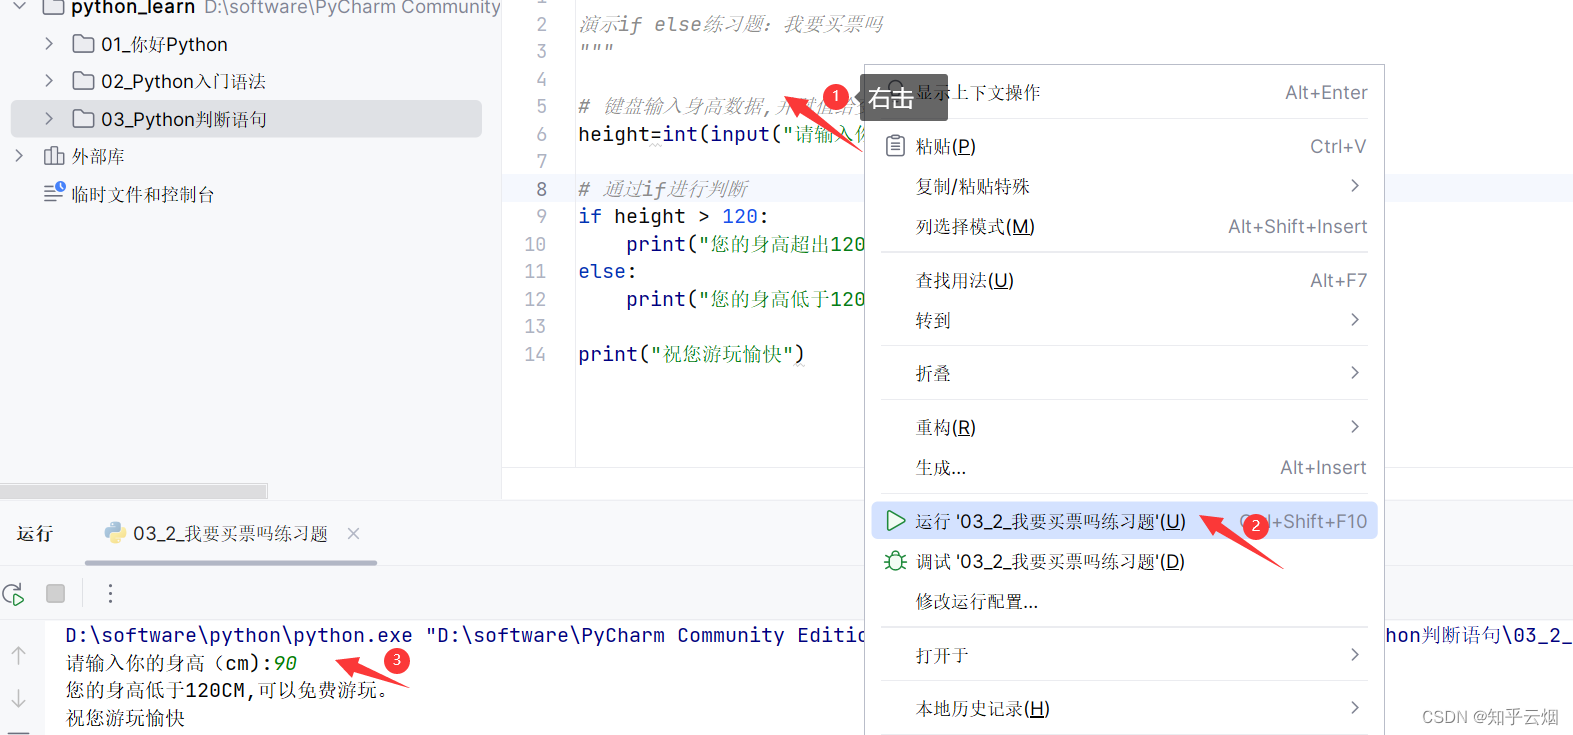Expand the 01_你好Python folder

49,44
